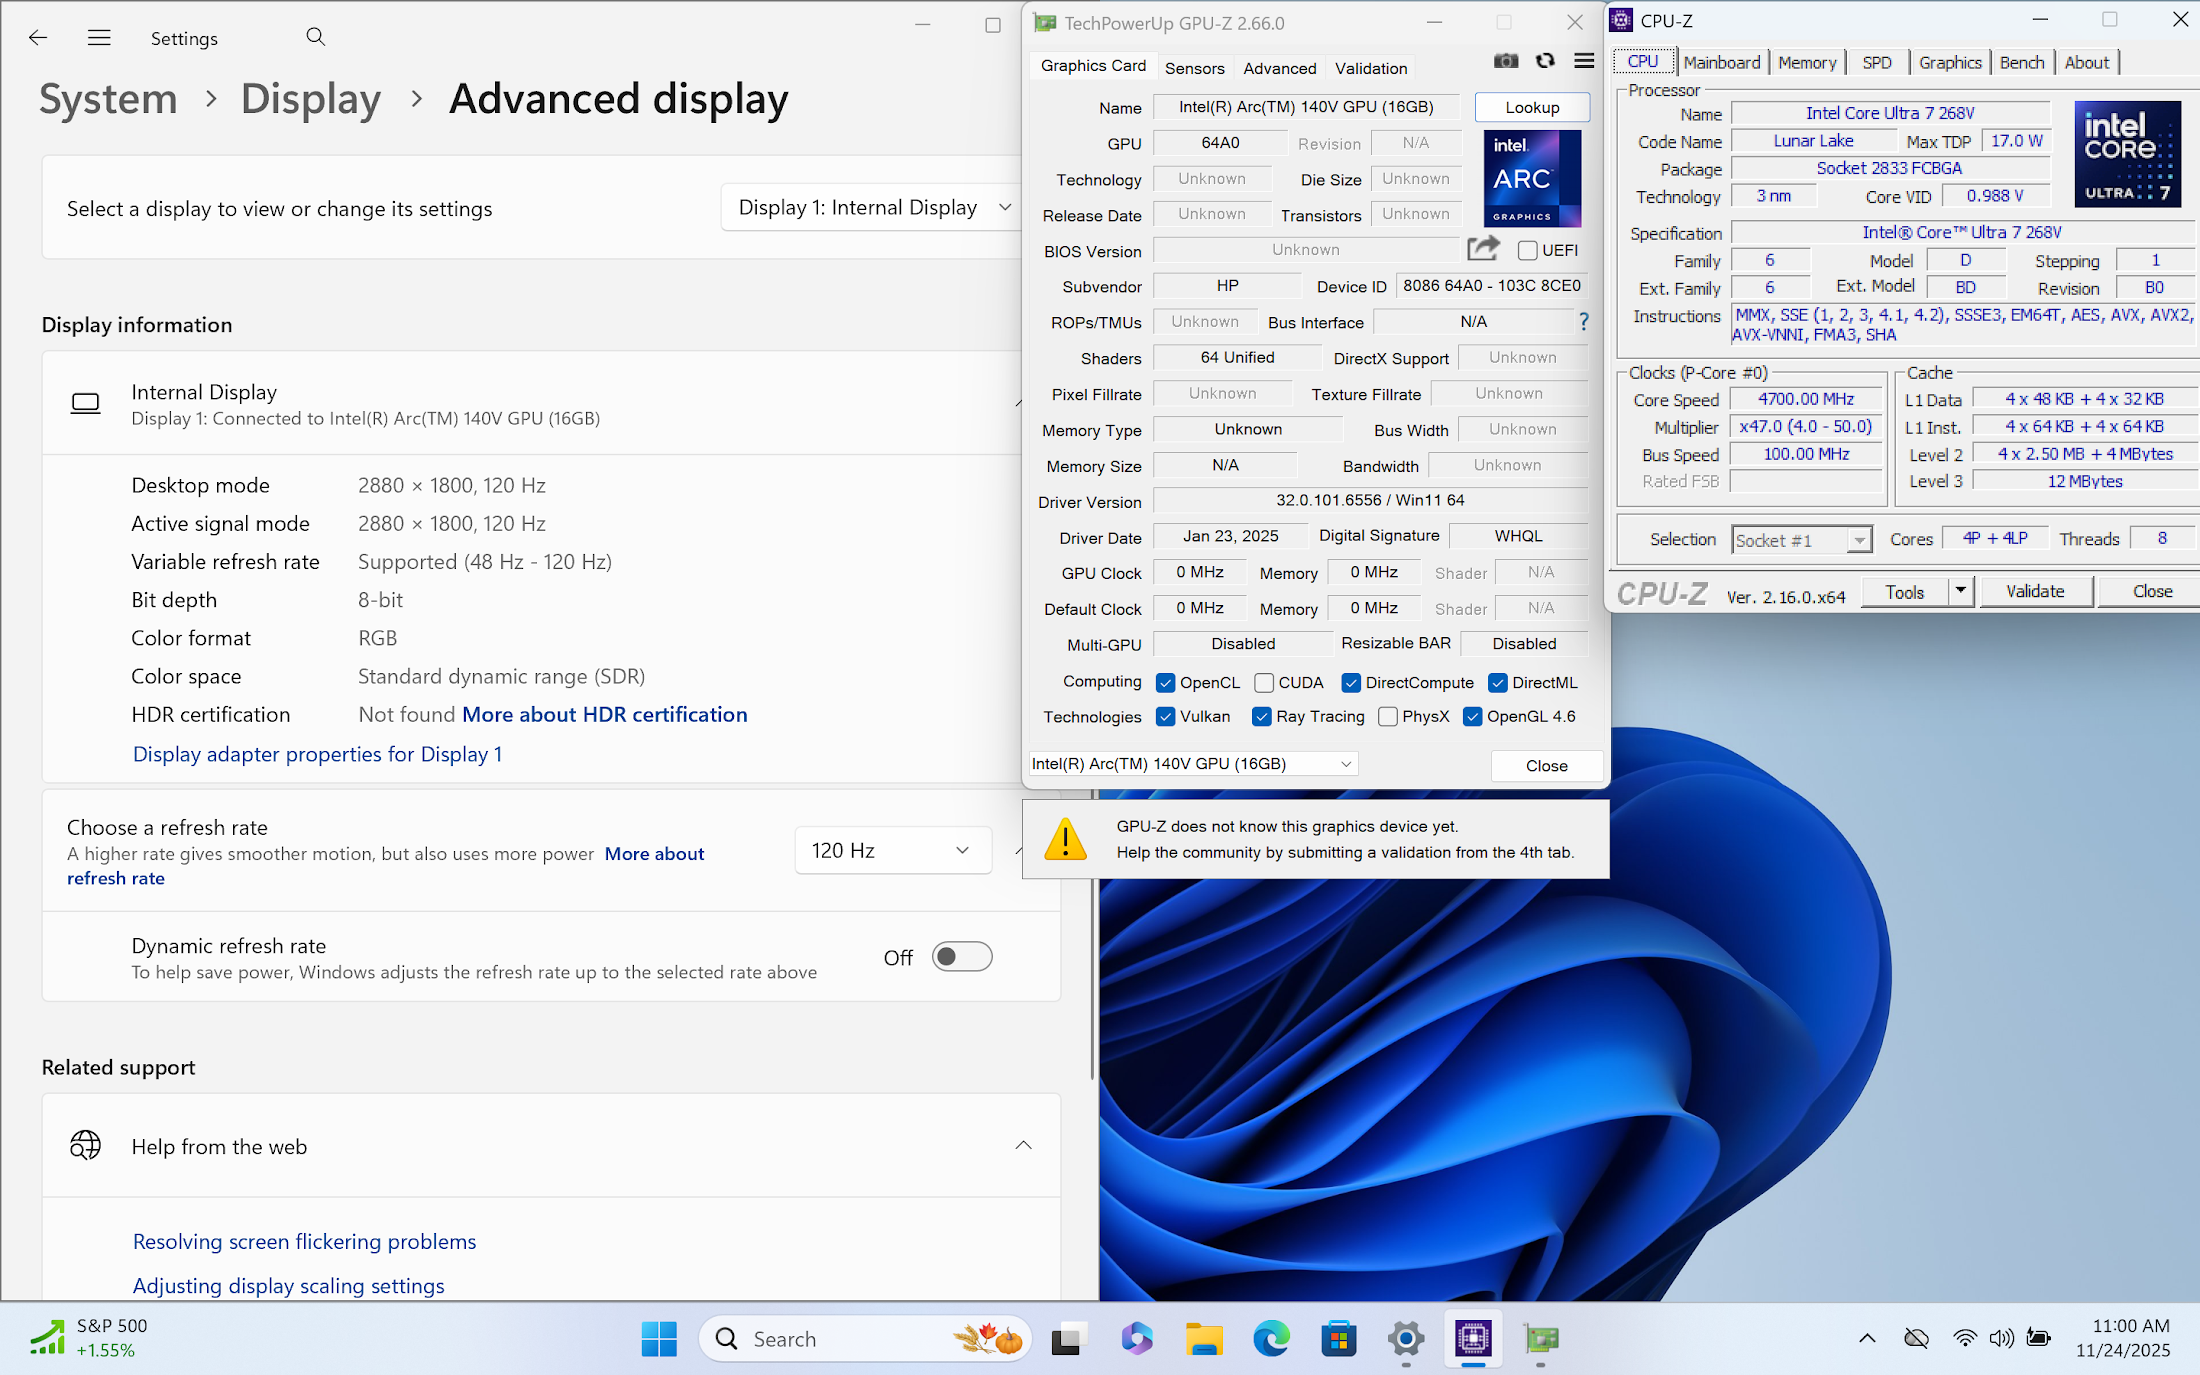Tick the CUDA checkbox
2200x1375 pixels.
[x=1264, y=683]
